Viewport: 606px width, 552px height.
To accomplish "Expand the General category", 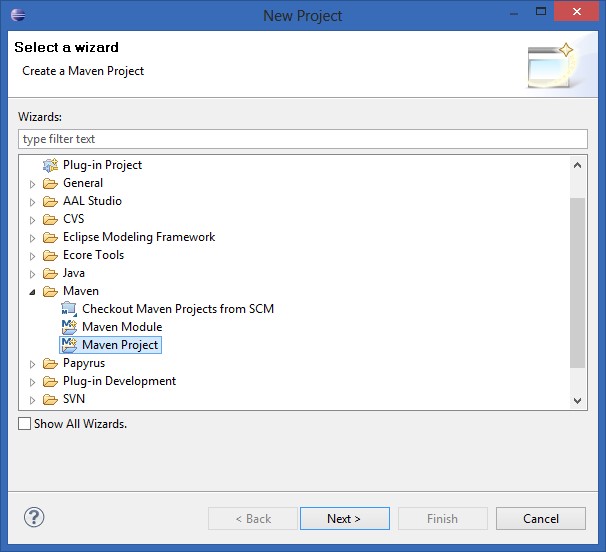I will (32, 184).
